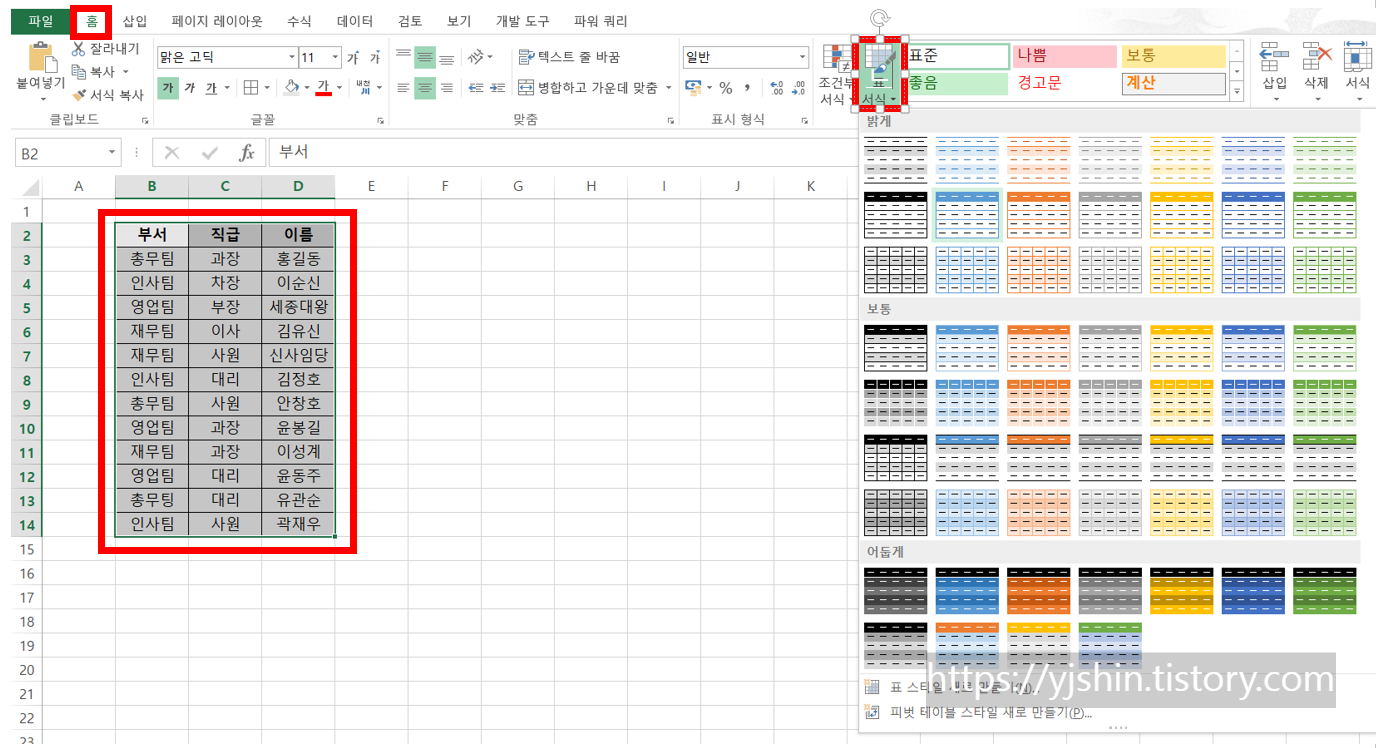Open the File (파일) tab

pos(41,20)
